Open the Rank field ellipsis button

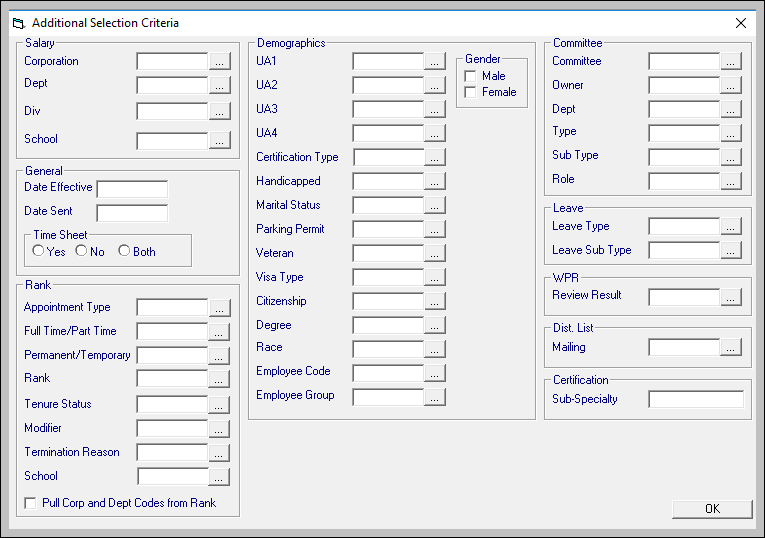click(x=219, y=379)
